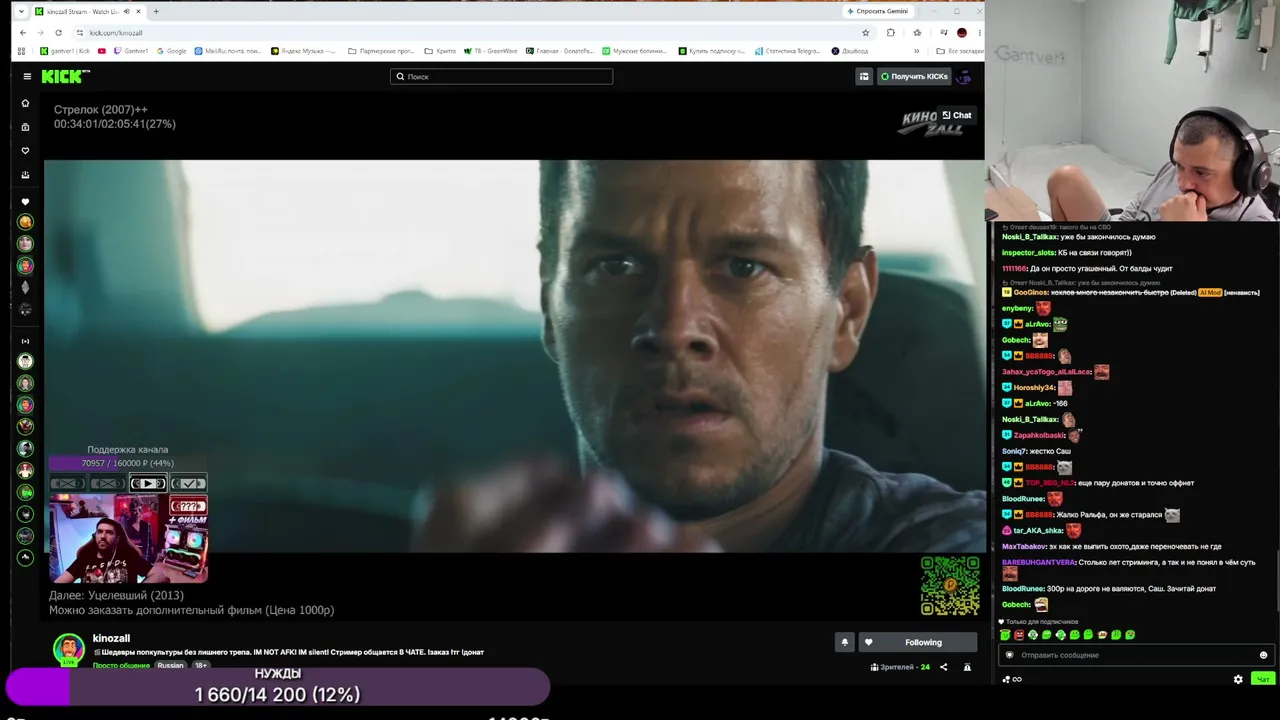Image resolution: width=1280 pixels, height=720 pixels.
Task: Expand the Партнерские прог... bookmarks folder
Action: coord(381,51)
